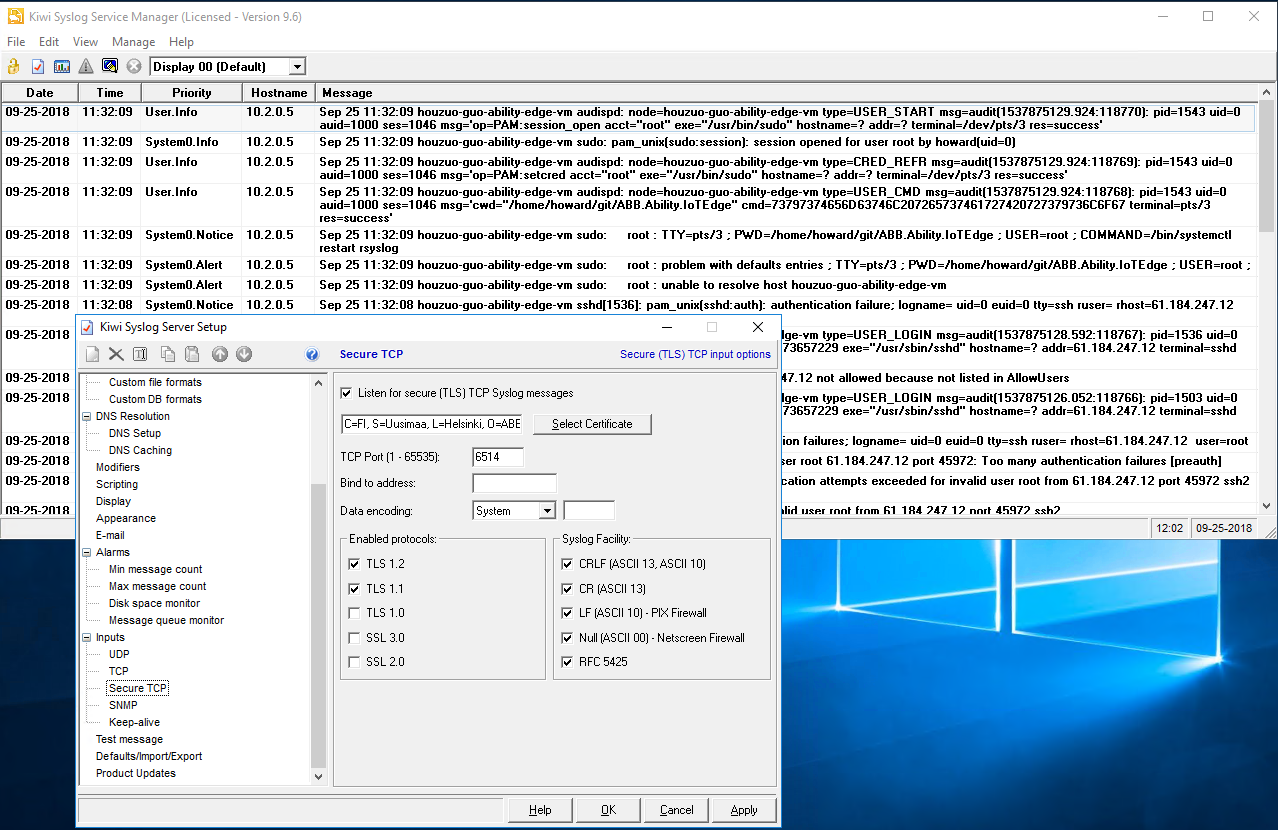Select Test message in the settings tree
1278x830 pixels.
(x=129, y=739)
